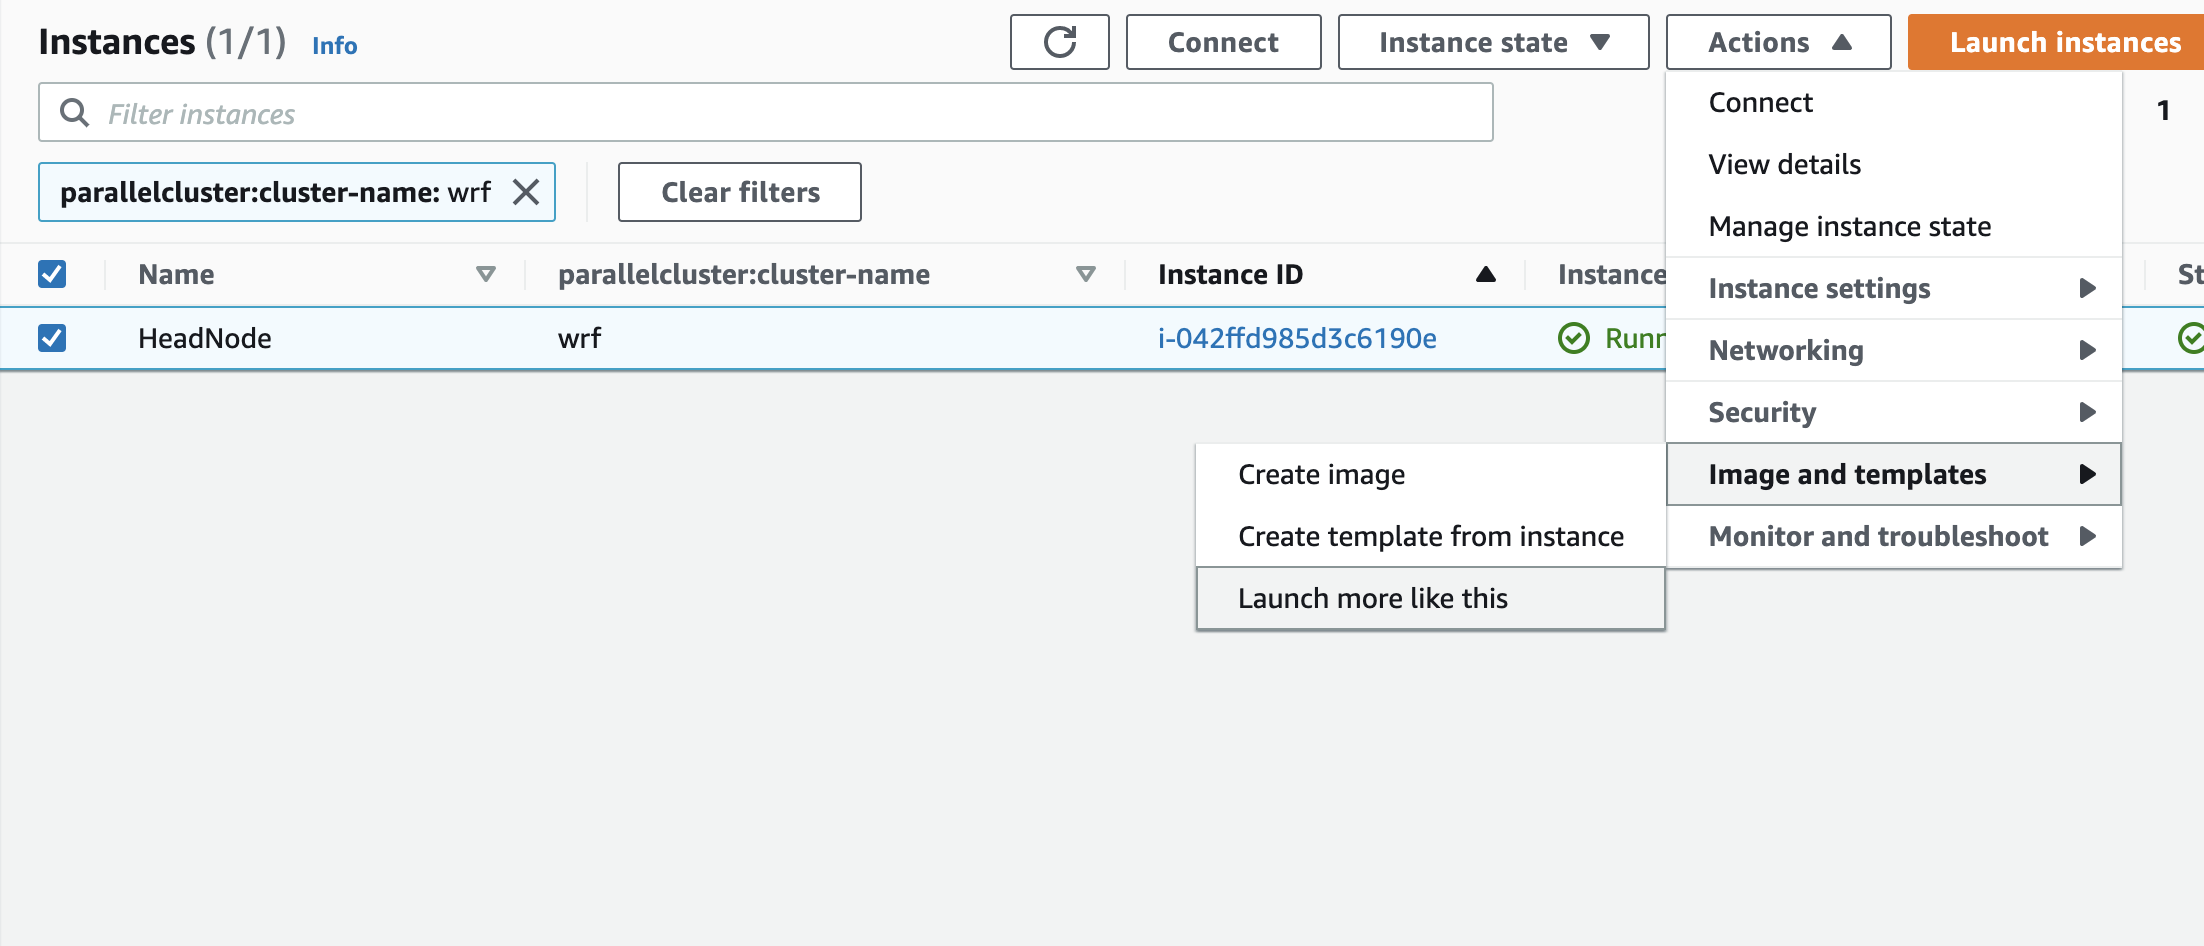Click the Name column filter triangle
This screenshot has height=946, width=2204.
tap(486, 274)
